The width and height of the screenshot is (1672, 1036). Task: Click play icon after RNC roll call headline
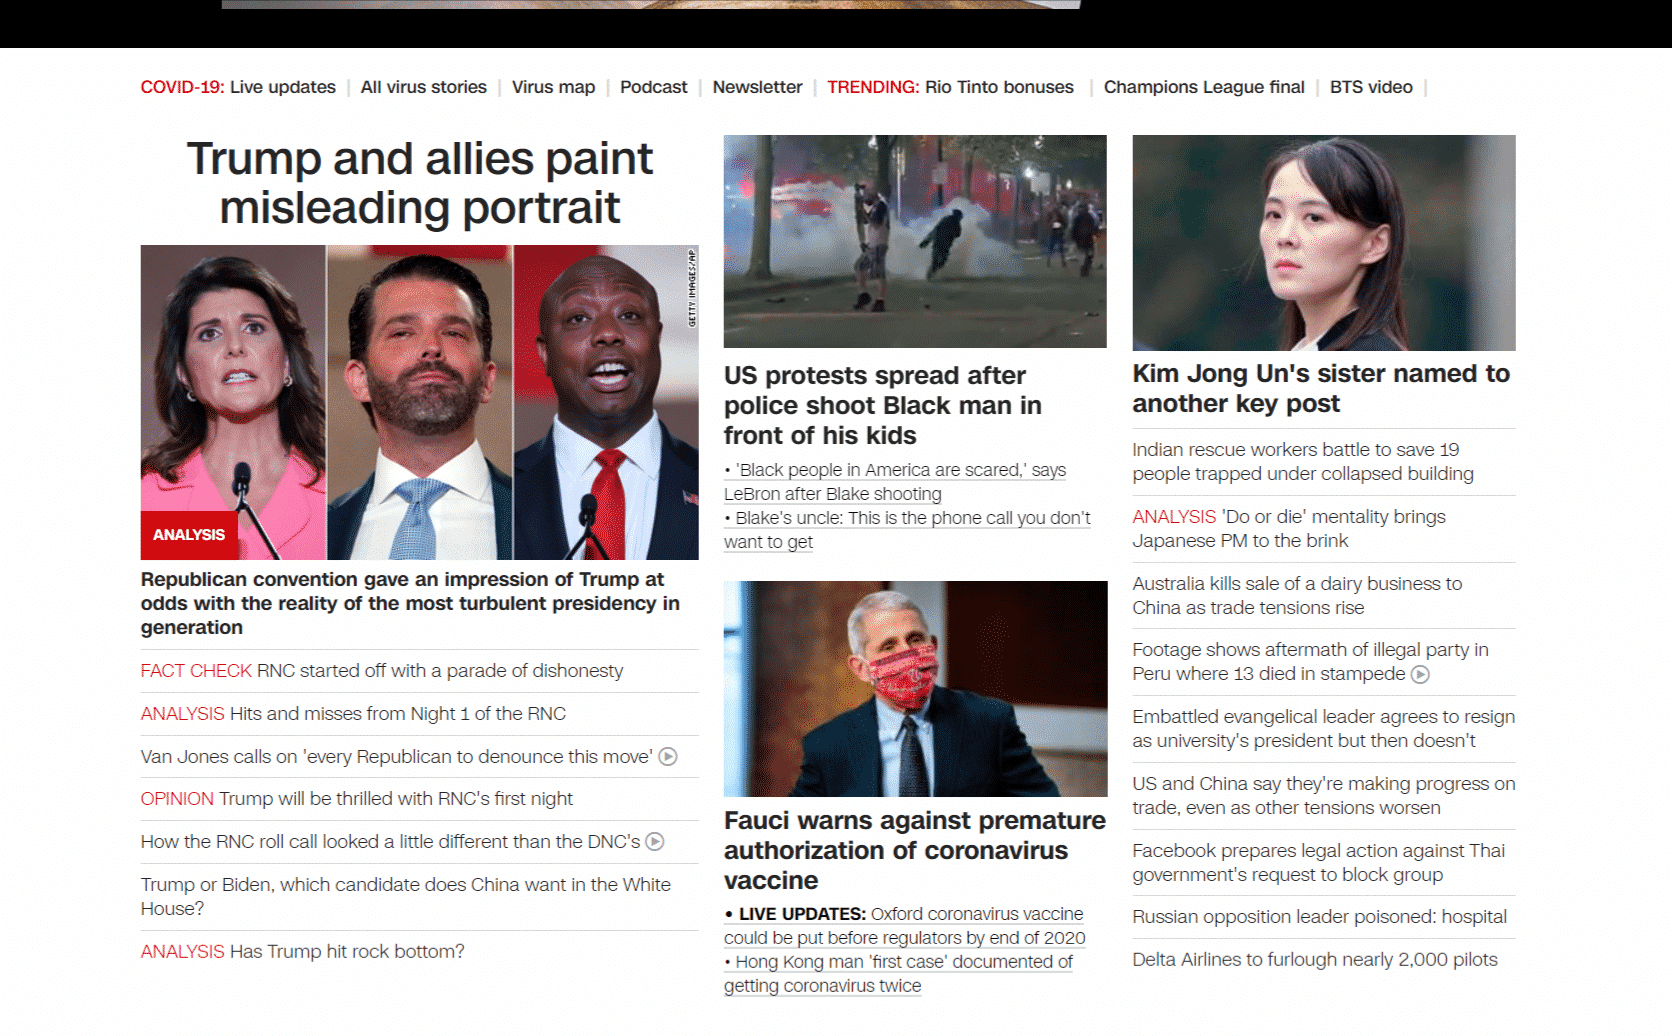(655, 842)
